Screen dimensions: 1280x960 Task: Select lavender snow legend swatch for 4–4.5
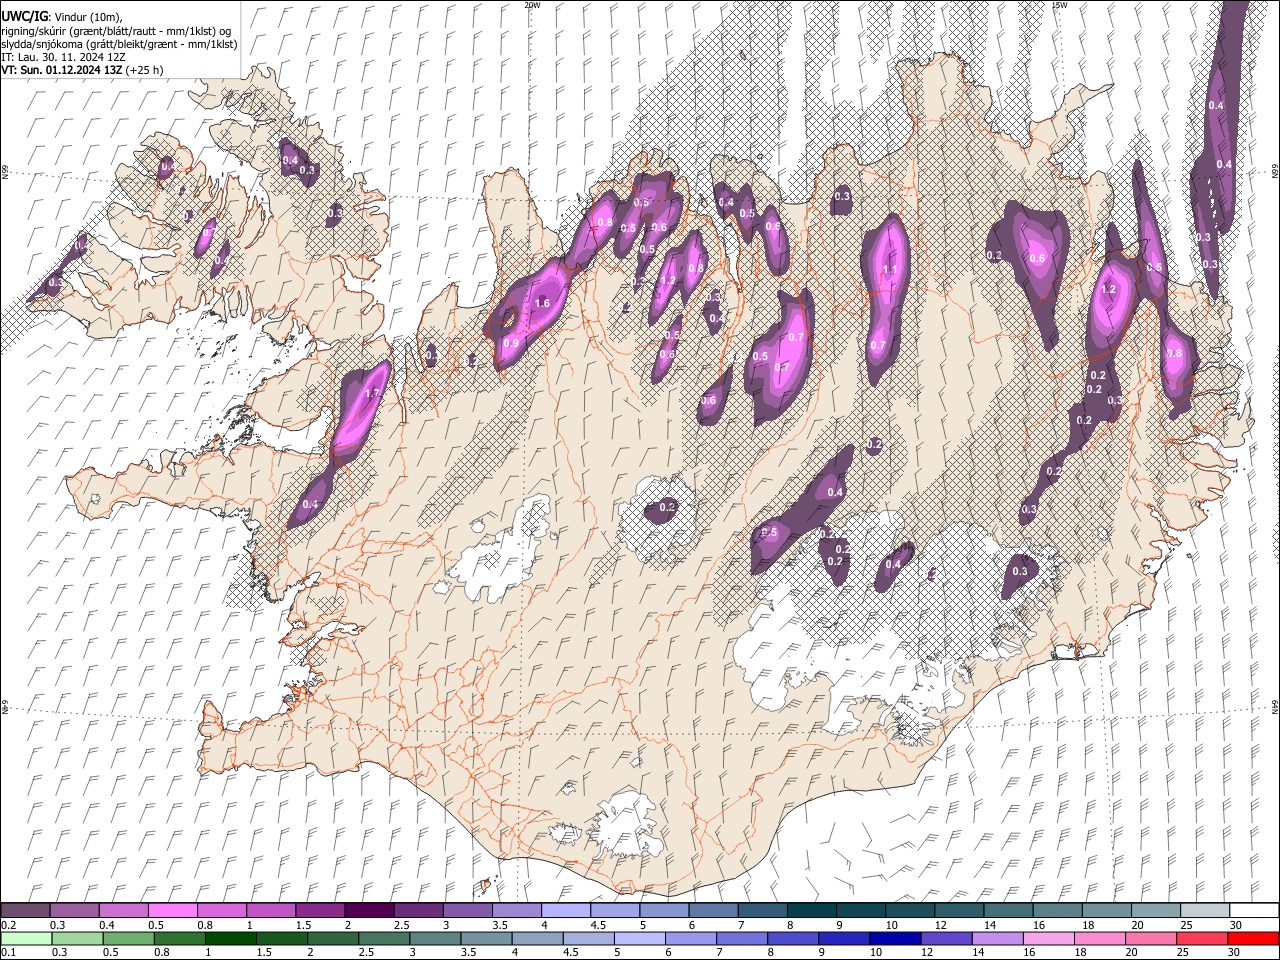click(x=566, y=911)
